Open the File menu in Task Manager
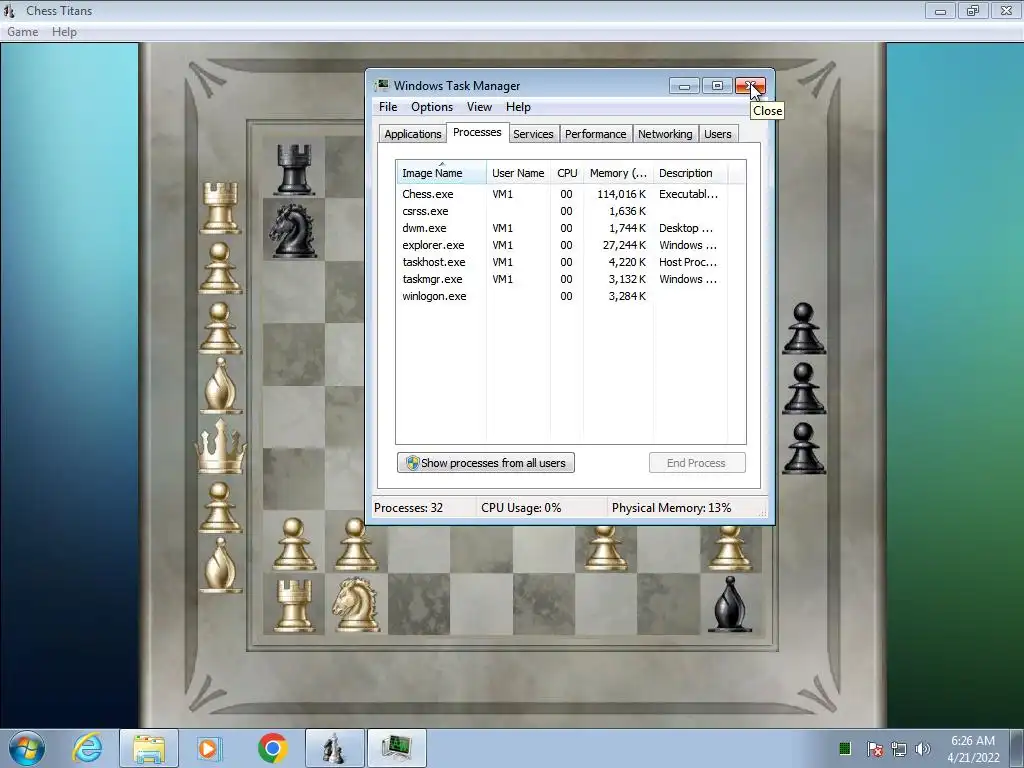Screen dimensions: 1024x768 click(388, 107)
